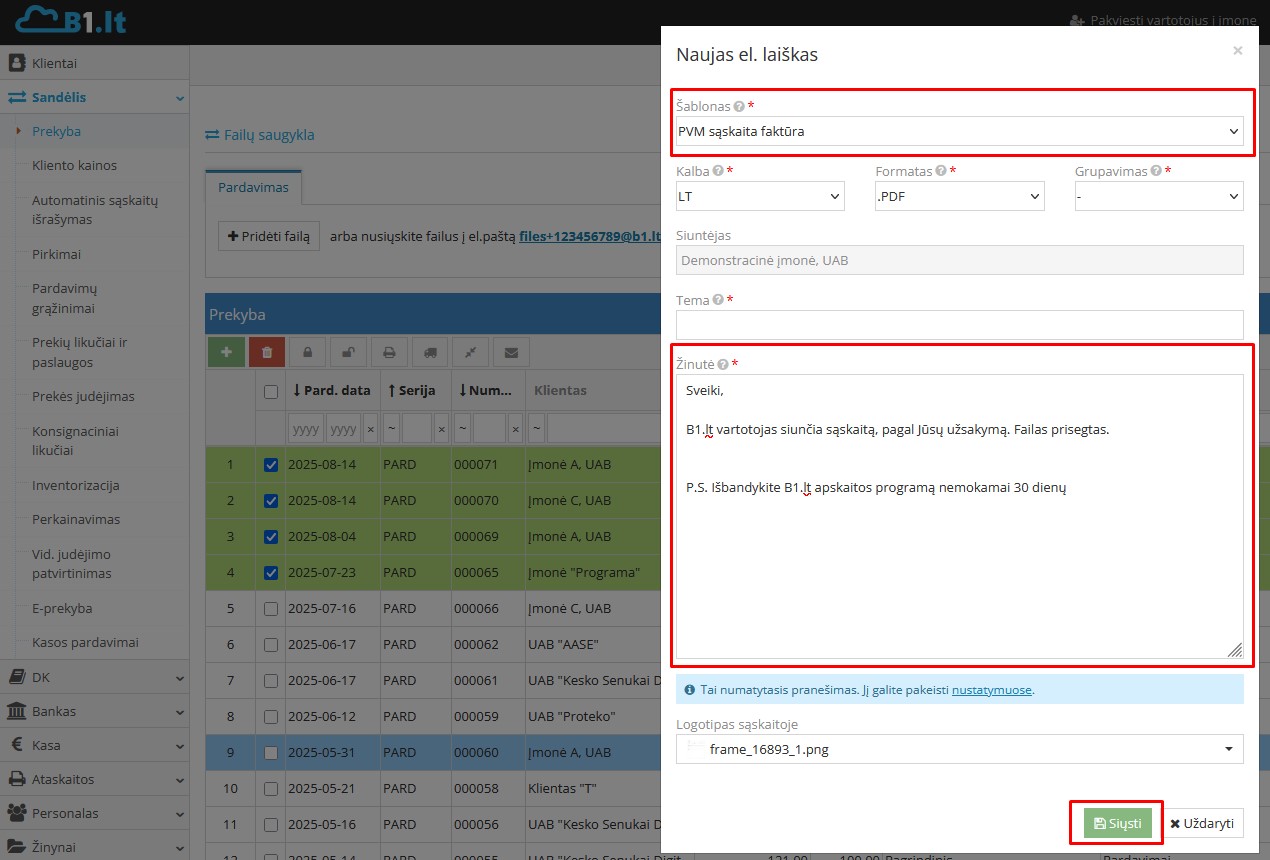The width and height of the screenshot is (1270, 860).
Task: Click the green add record plus icon
Action: click(x=226, y=352)
